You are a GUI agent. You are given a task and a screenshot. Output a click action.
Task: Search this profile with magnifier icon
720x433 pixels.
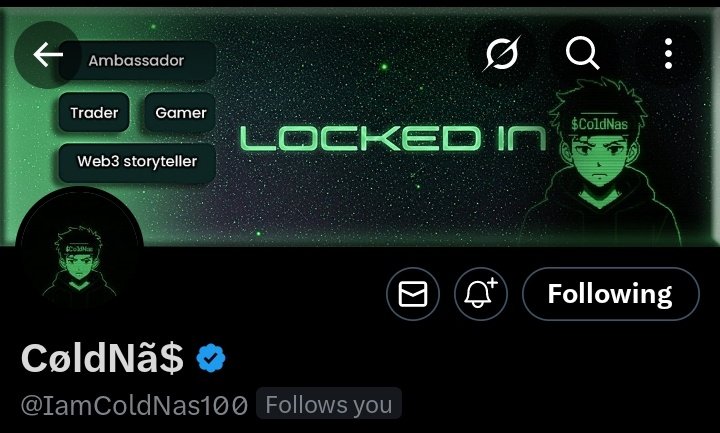click(582, 53)
